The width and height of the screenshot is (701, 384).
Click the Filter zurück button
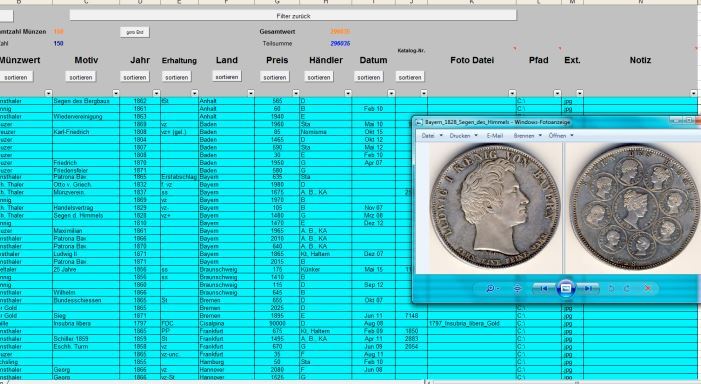pos(293,16)
